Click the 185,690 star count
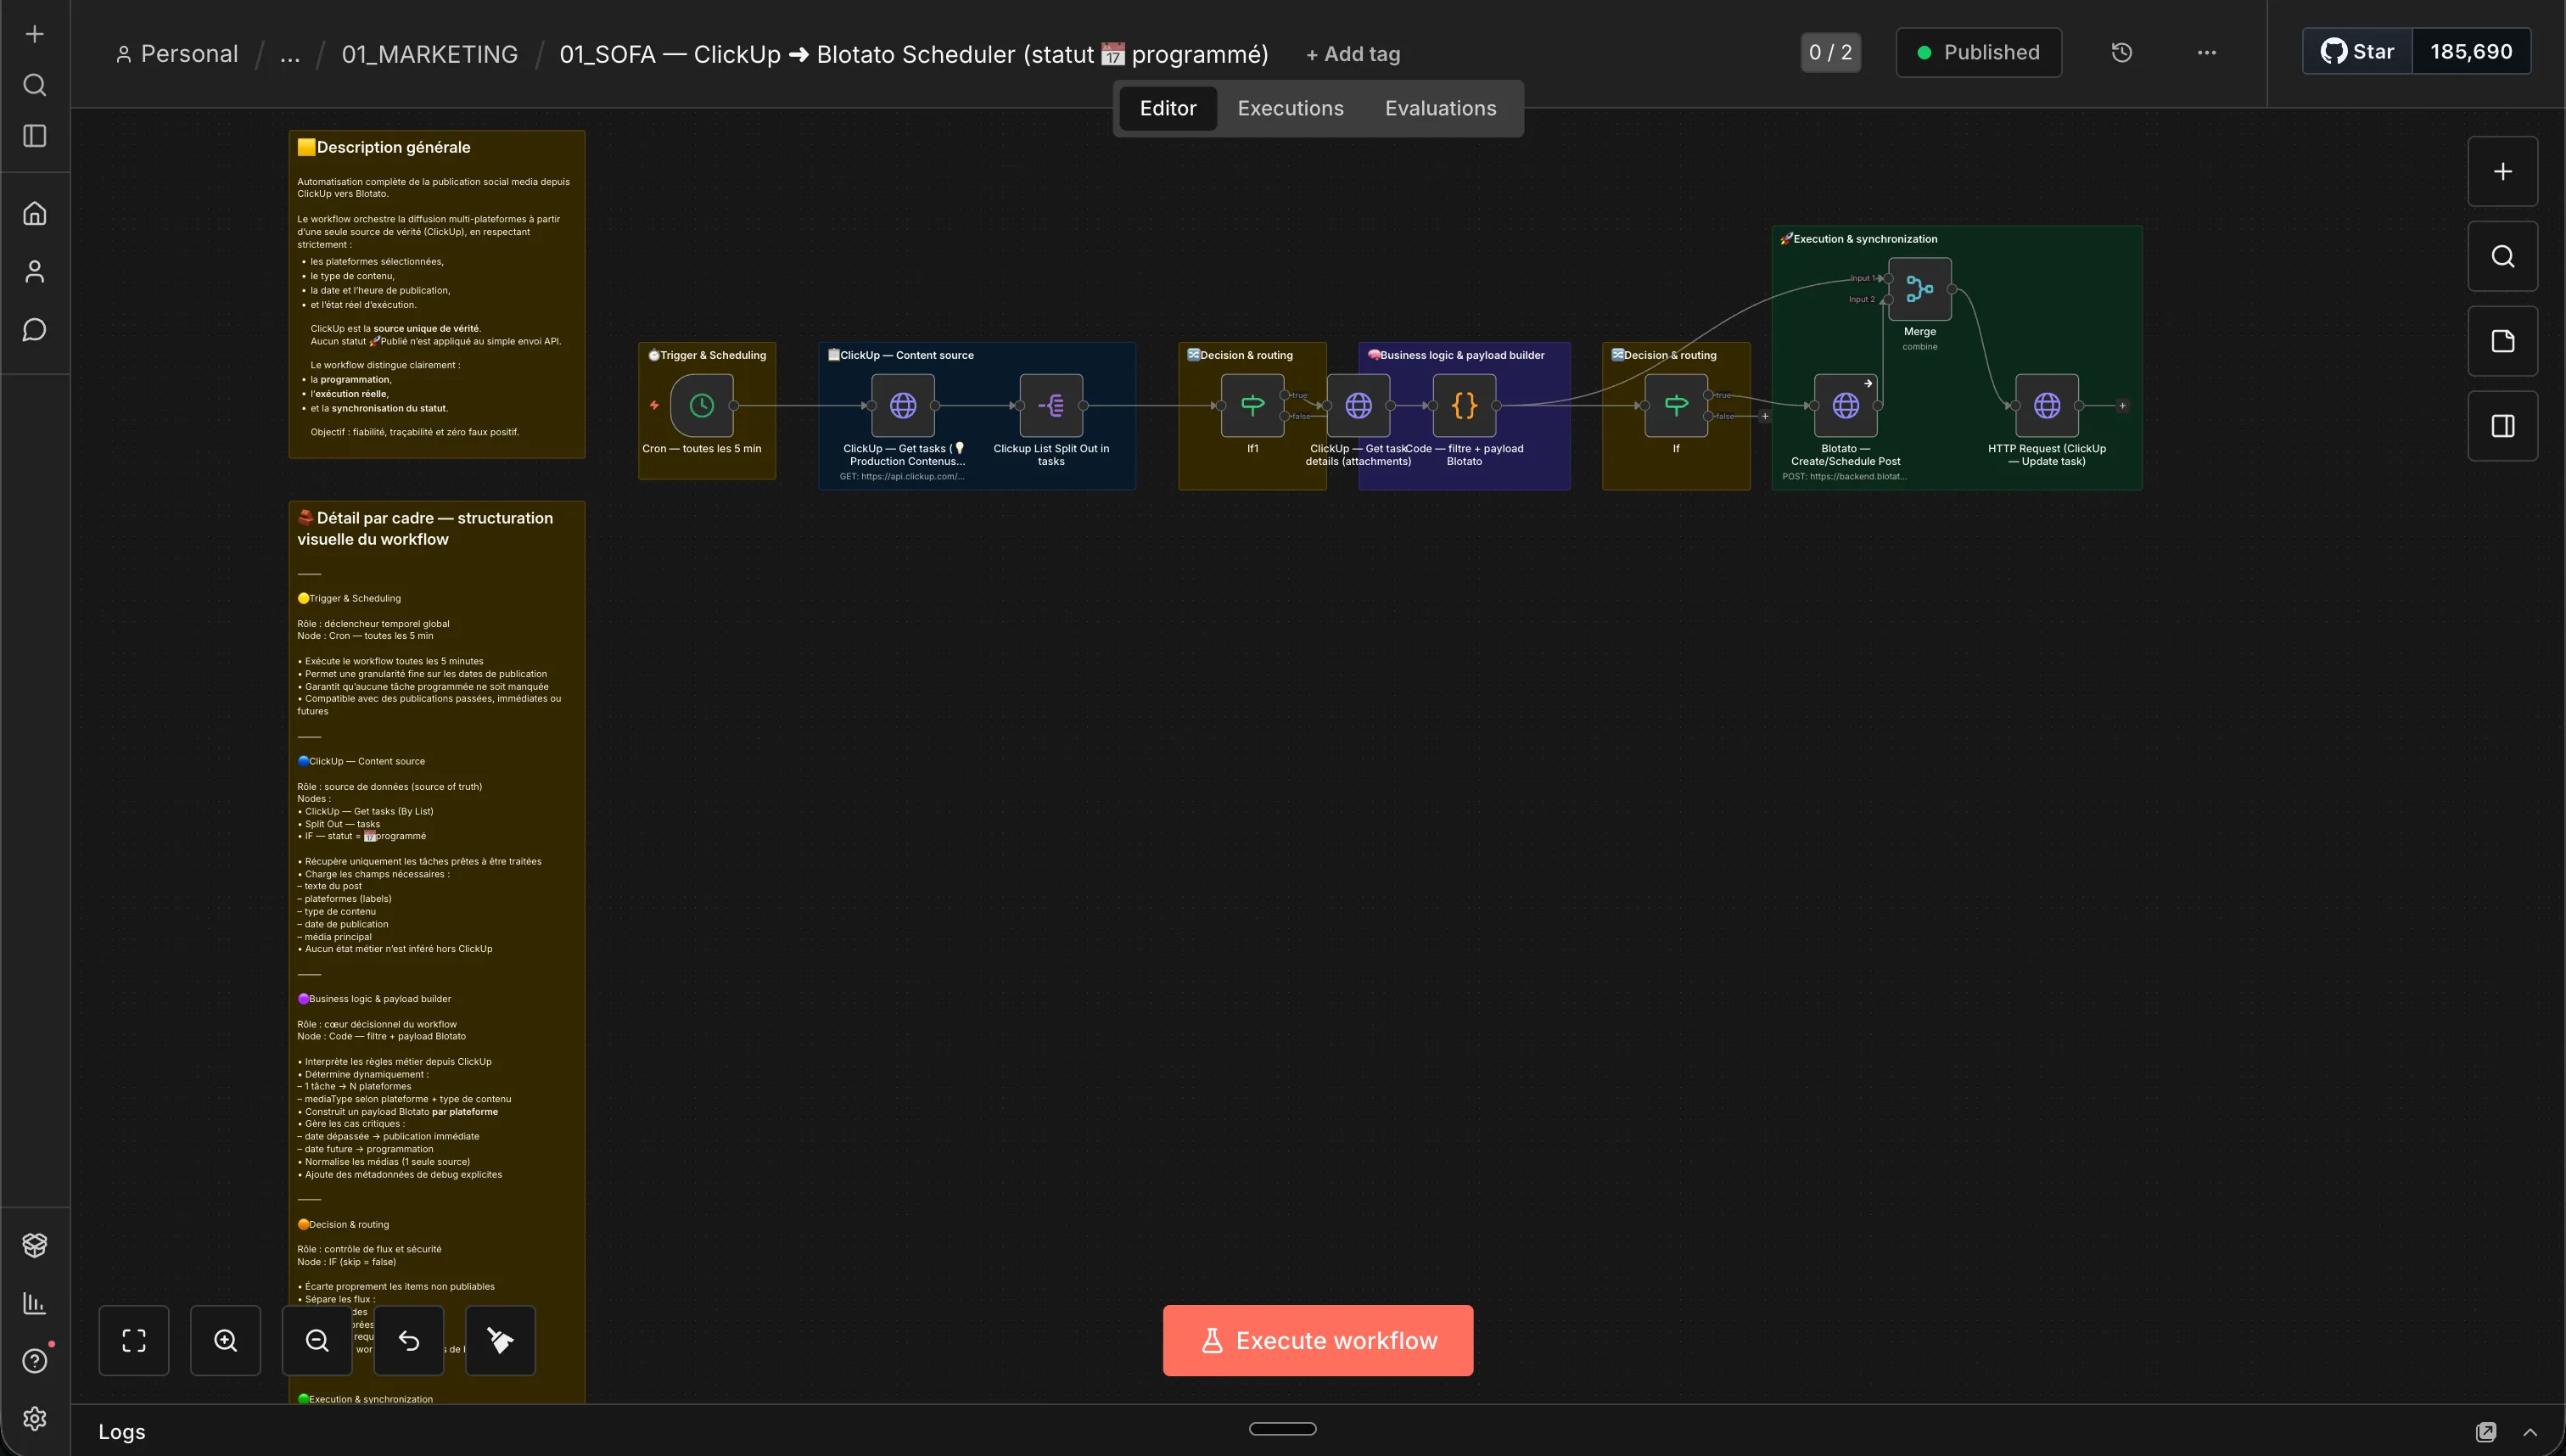Viewport: 2566px width, 1456px height. click(x=2471, y=52)
